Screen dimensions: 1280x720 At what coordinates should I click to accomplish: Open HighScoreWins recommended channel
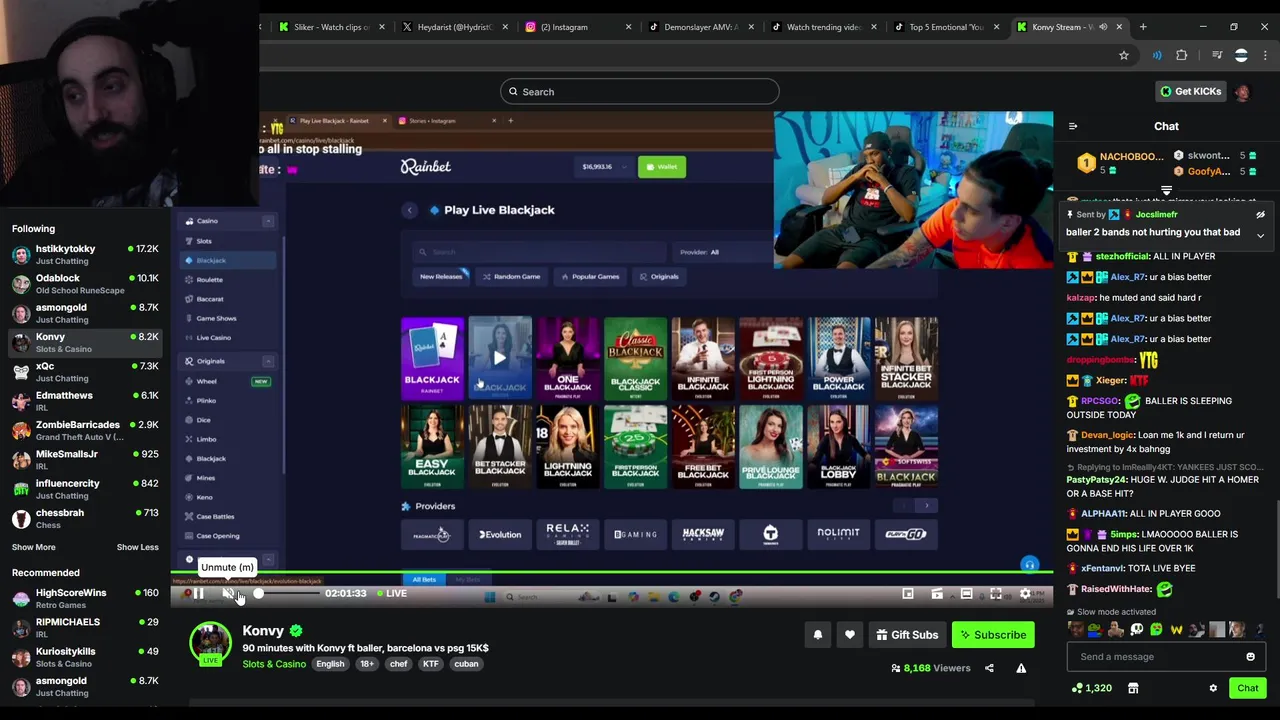click(x=85, y=598)
